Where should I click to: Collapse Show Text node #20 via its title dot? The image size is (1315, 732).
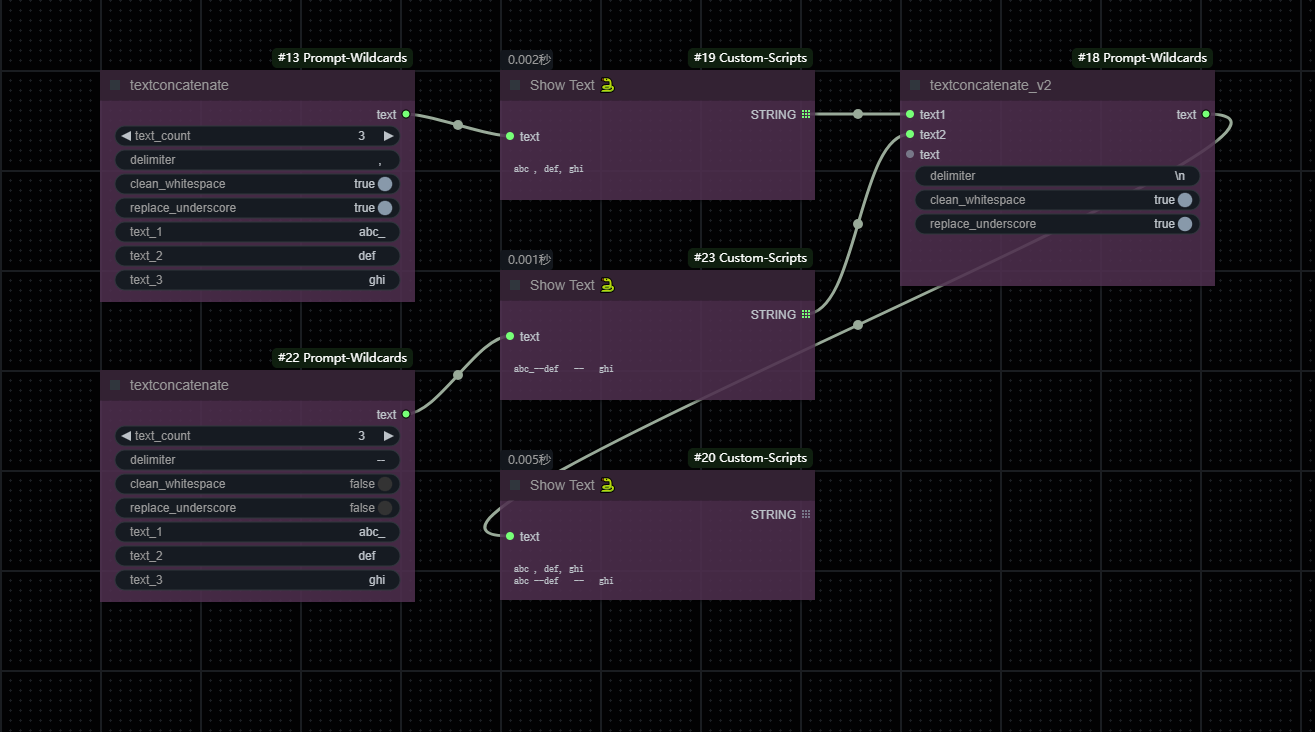point(515,486)
